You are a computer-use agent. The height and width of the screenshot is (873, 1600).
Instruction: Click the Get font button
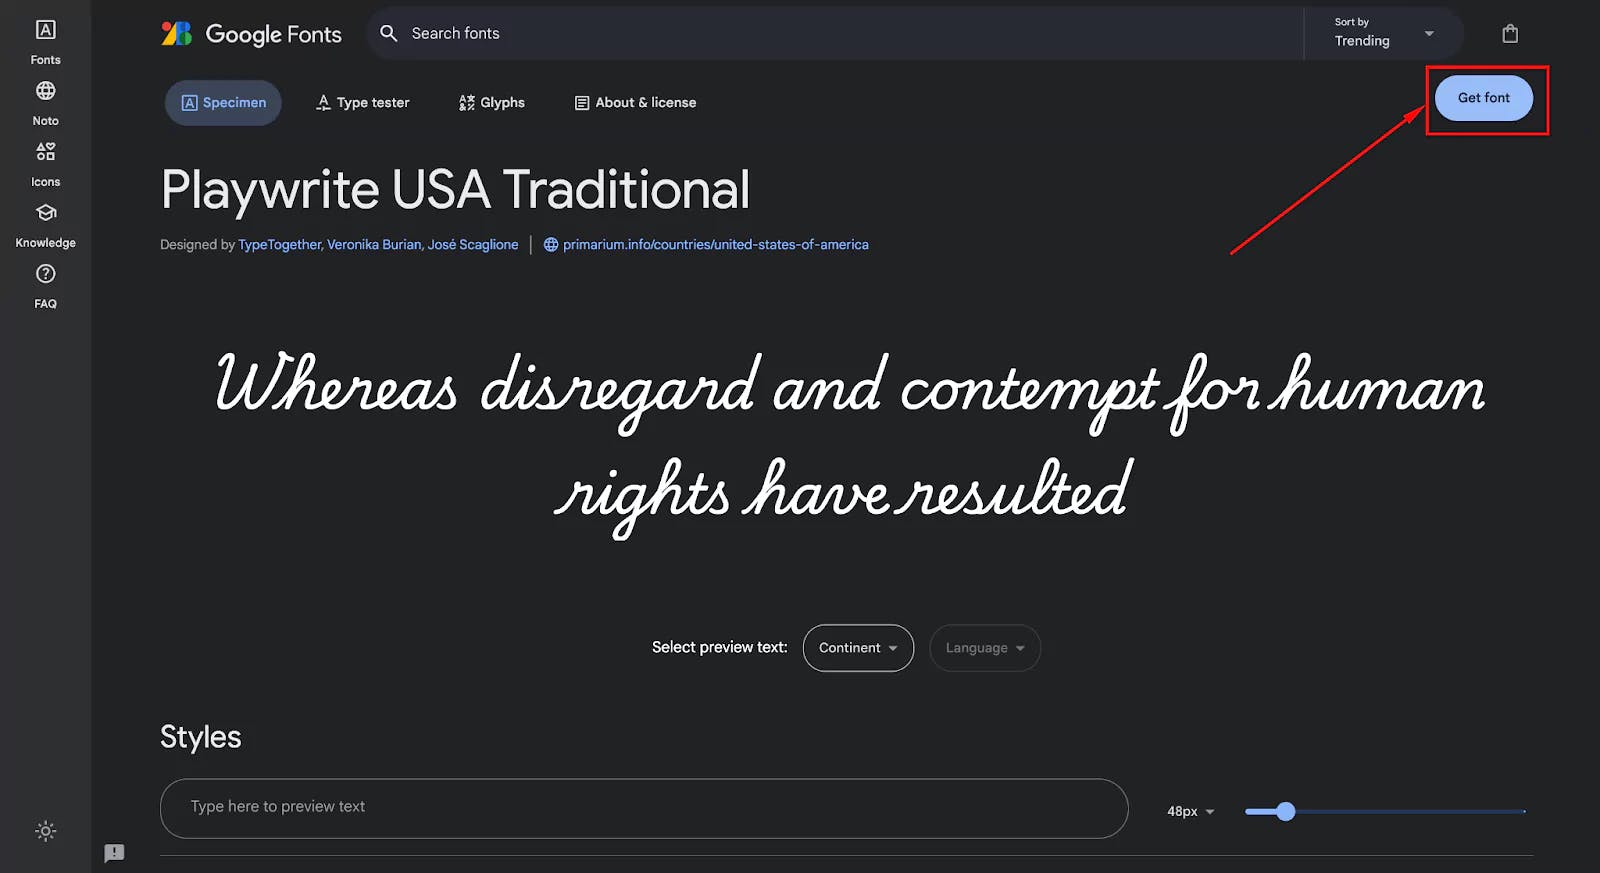point(1484,98)
